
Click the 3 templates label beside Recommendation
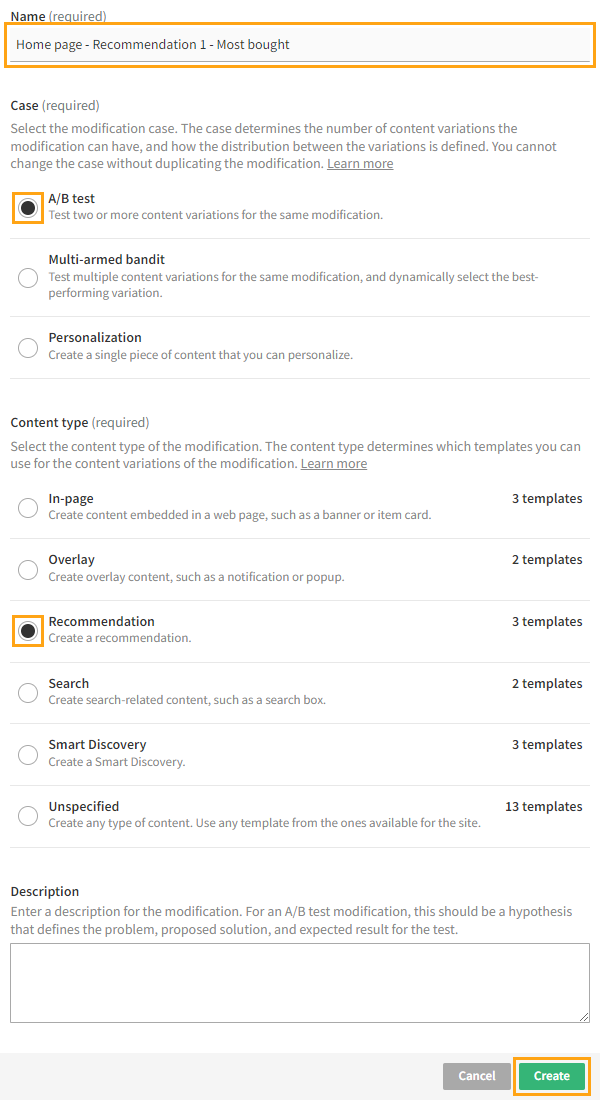(547, 621)
